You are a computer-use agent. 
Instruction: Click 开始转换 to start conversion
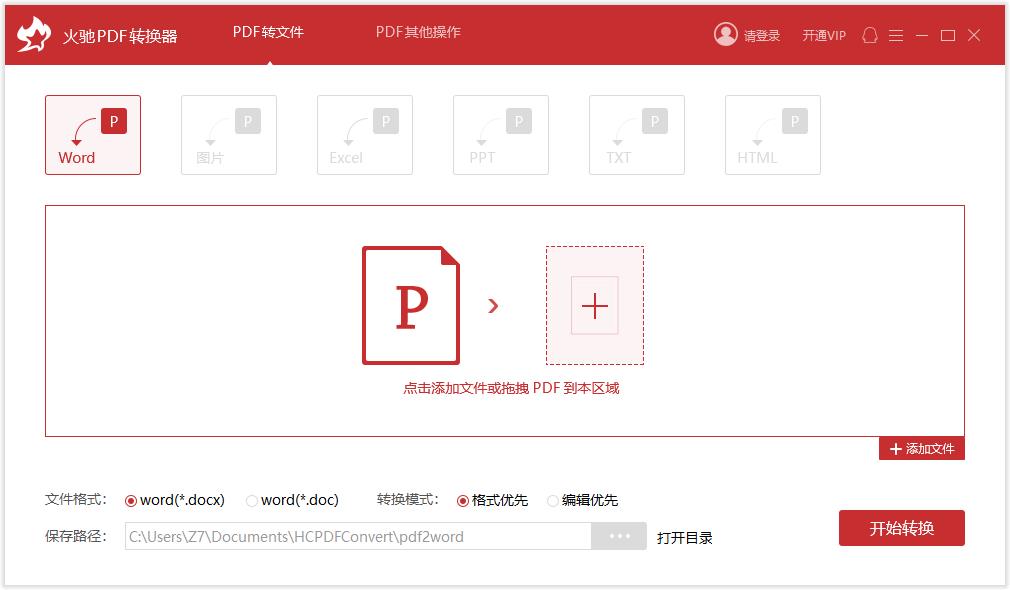(901, 528)
